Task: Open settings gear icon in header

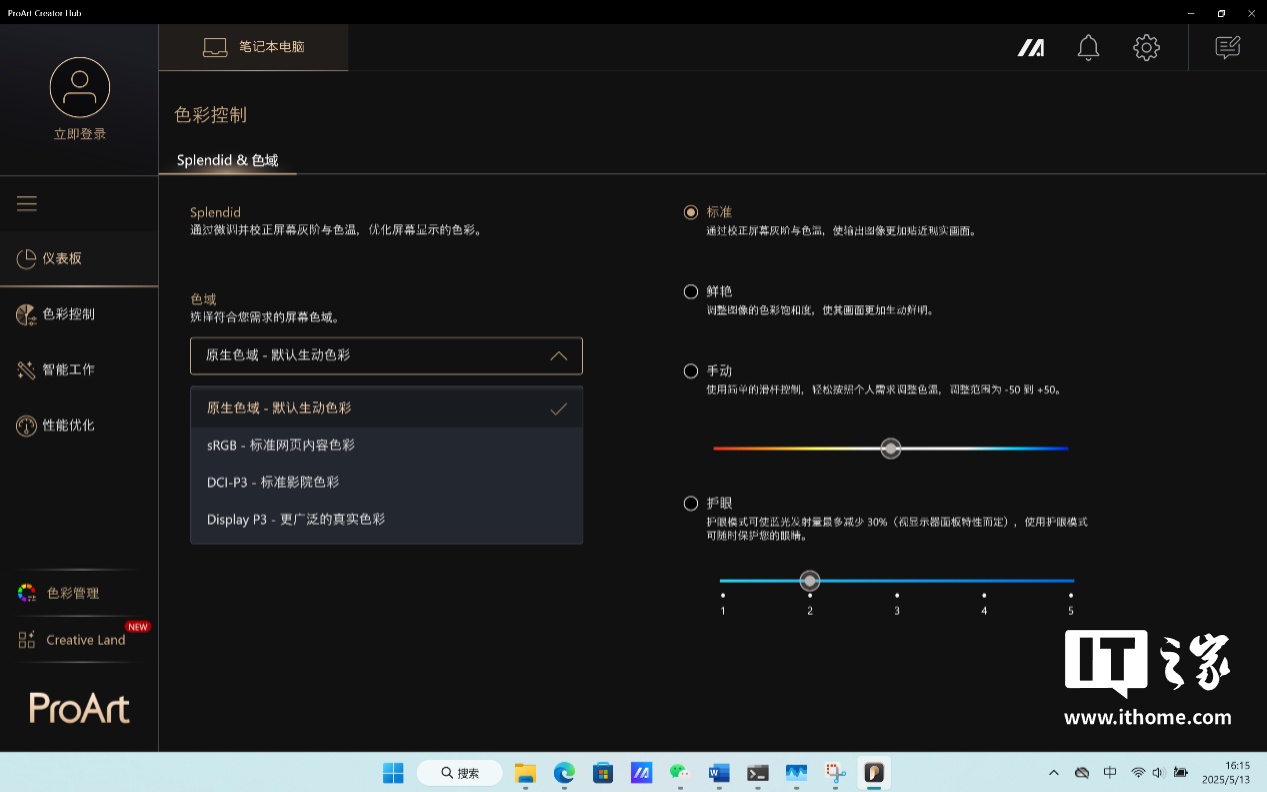Action: (x=1146, y=48)
